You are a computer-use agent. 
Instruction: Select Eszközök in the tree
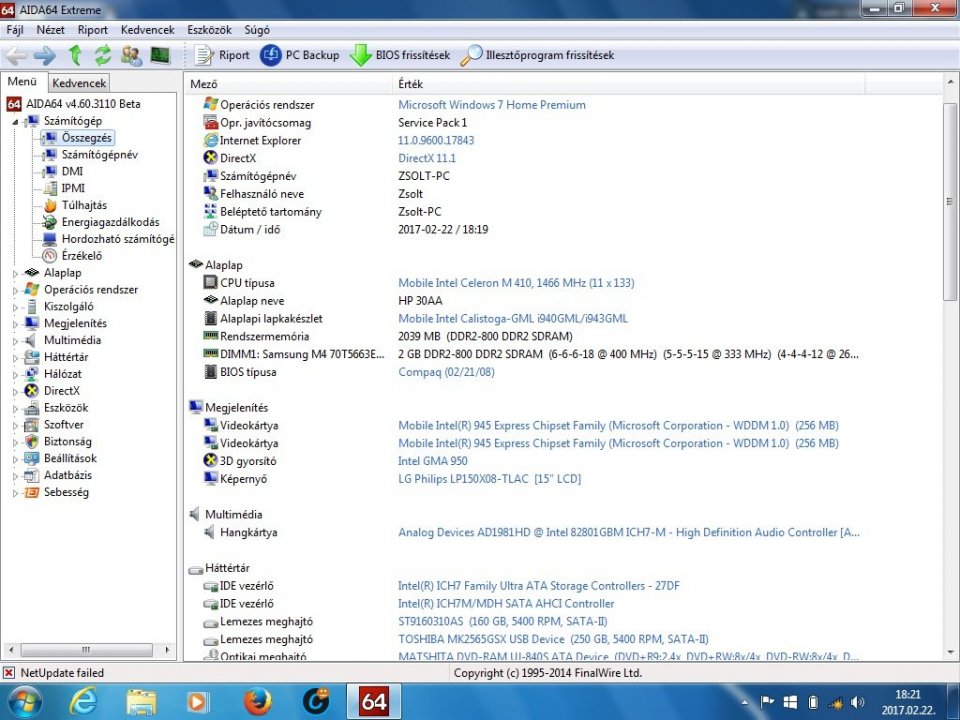66,408
